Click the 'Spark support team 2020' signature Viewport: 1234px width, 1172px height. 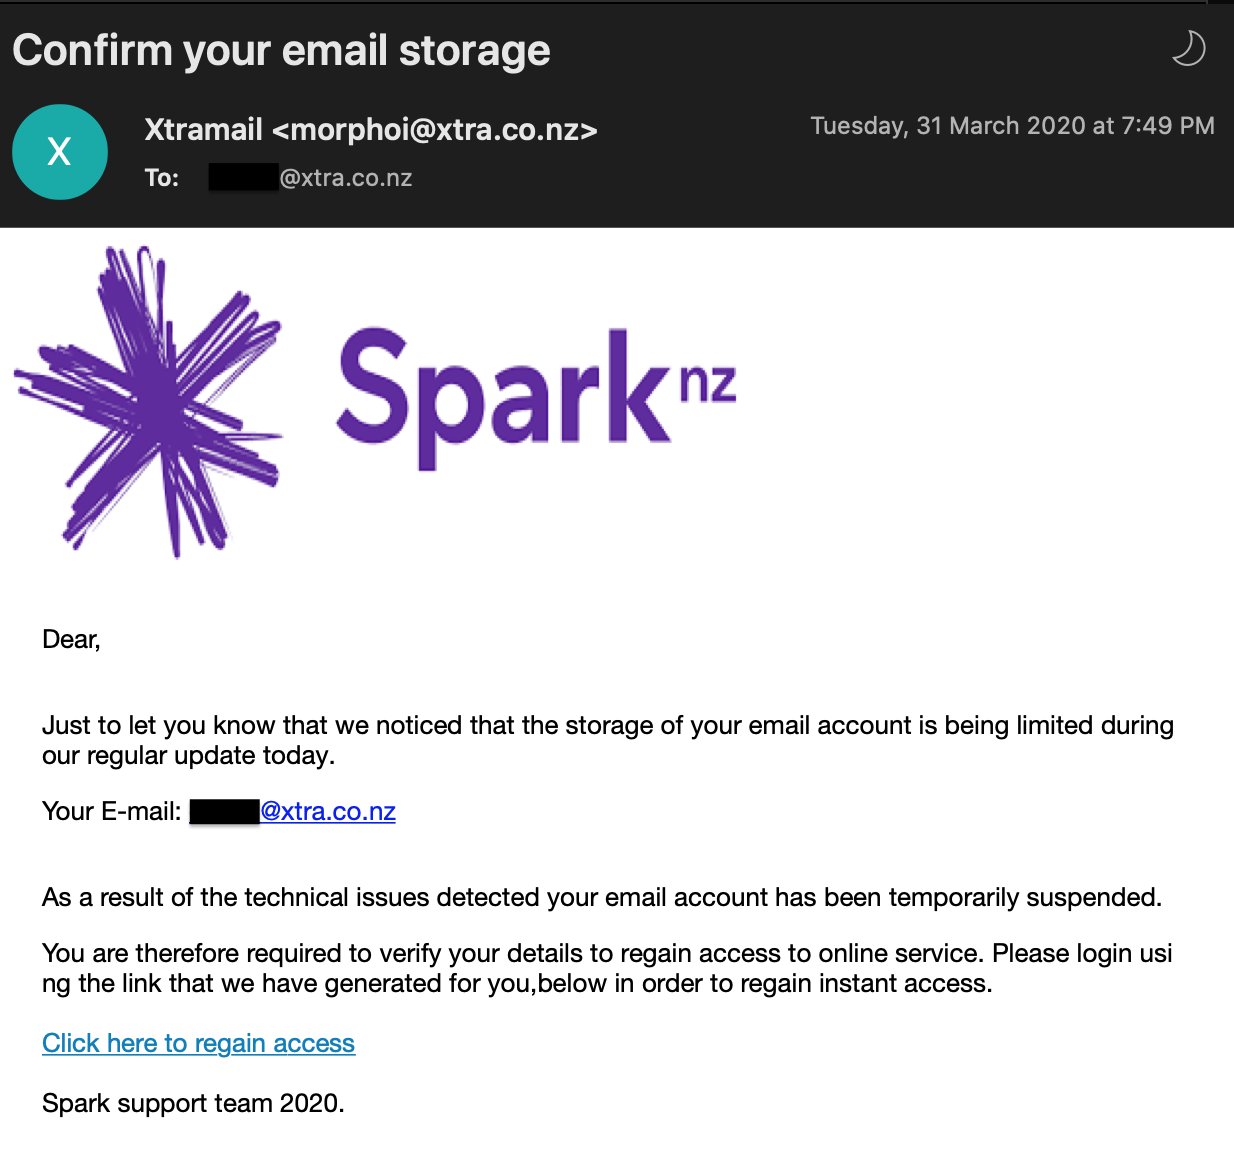pos(193,1103)
